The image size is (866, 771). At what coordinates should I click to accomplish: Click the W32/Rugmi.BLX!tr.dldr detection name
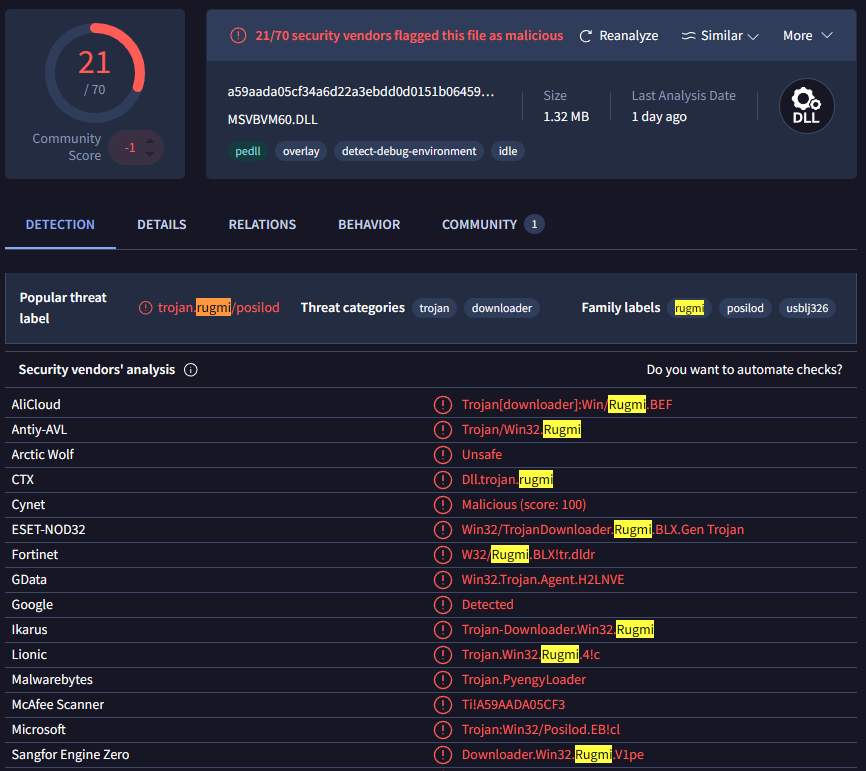point(528,555)
